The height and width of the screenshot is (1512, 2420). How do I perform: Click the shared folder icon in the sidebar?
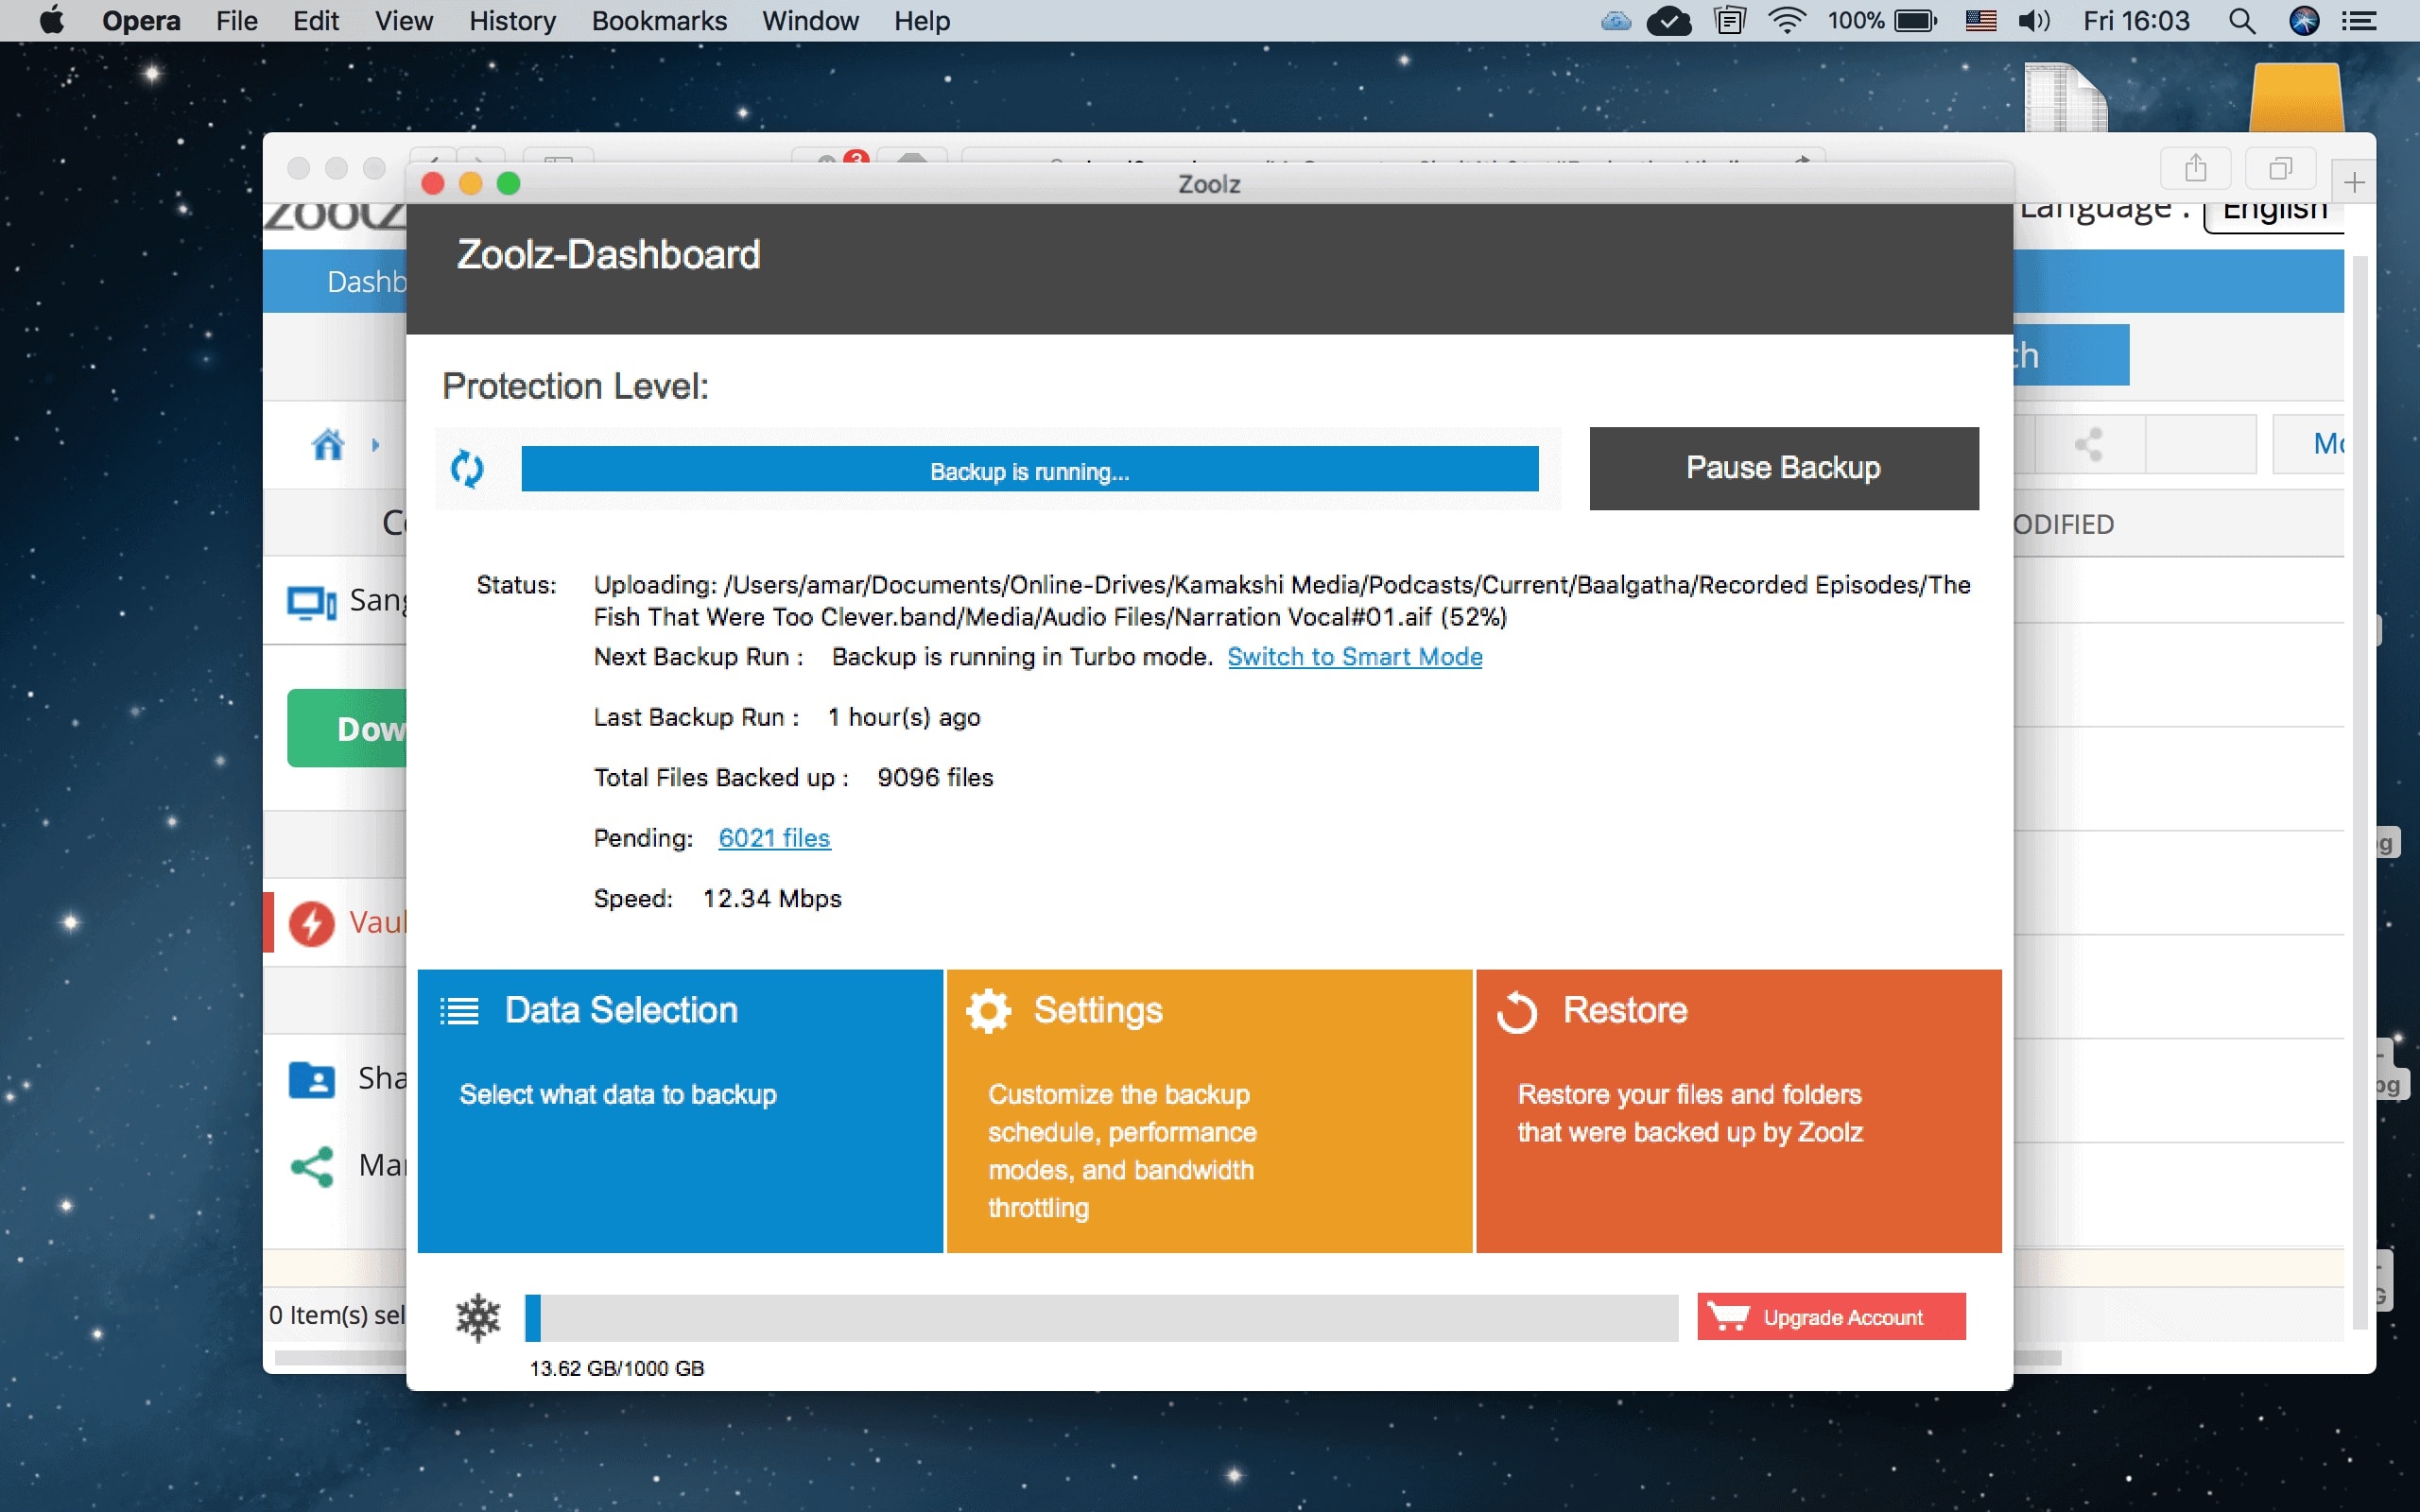click(311, 1079)
